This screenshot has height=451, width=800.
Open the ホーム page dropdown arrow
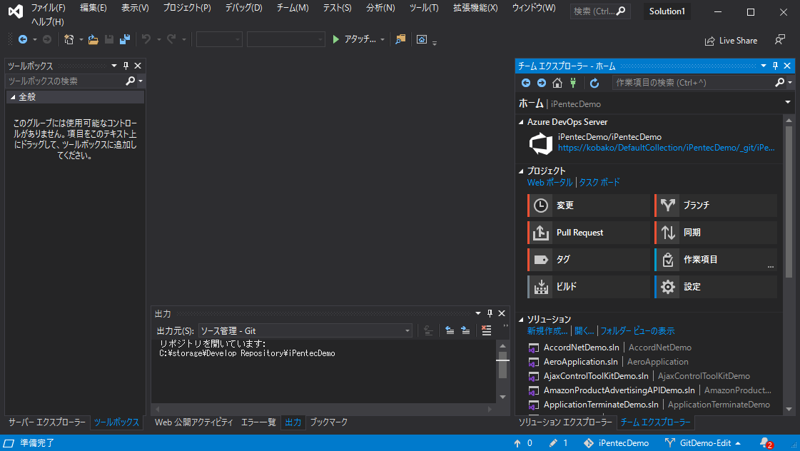788,103
